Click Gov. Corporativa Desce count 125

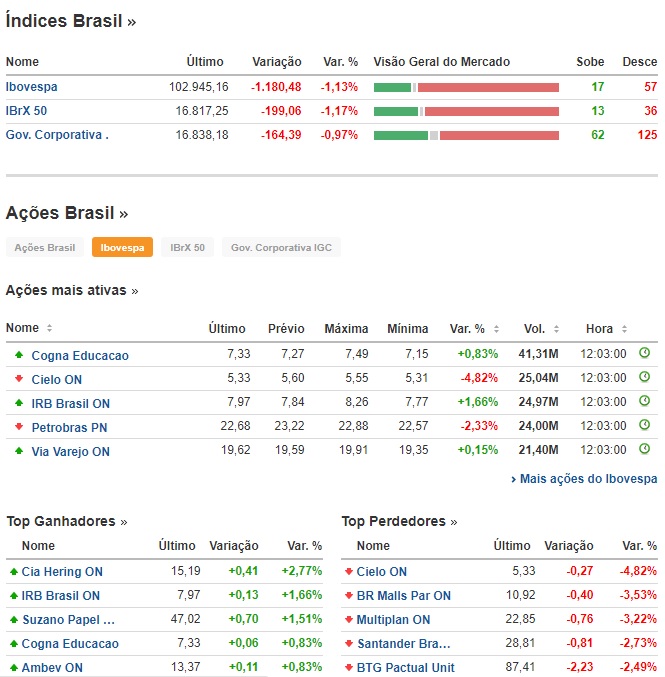pos(647,135)
